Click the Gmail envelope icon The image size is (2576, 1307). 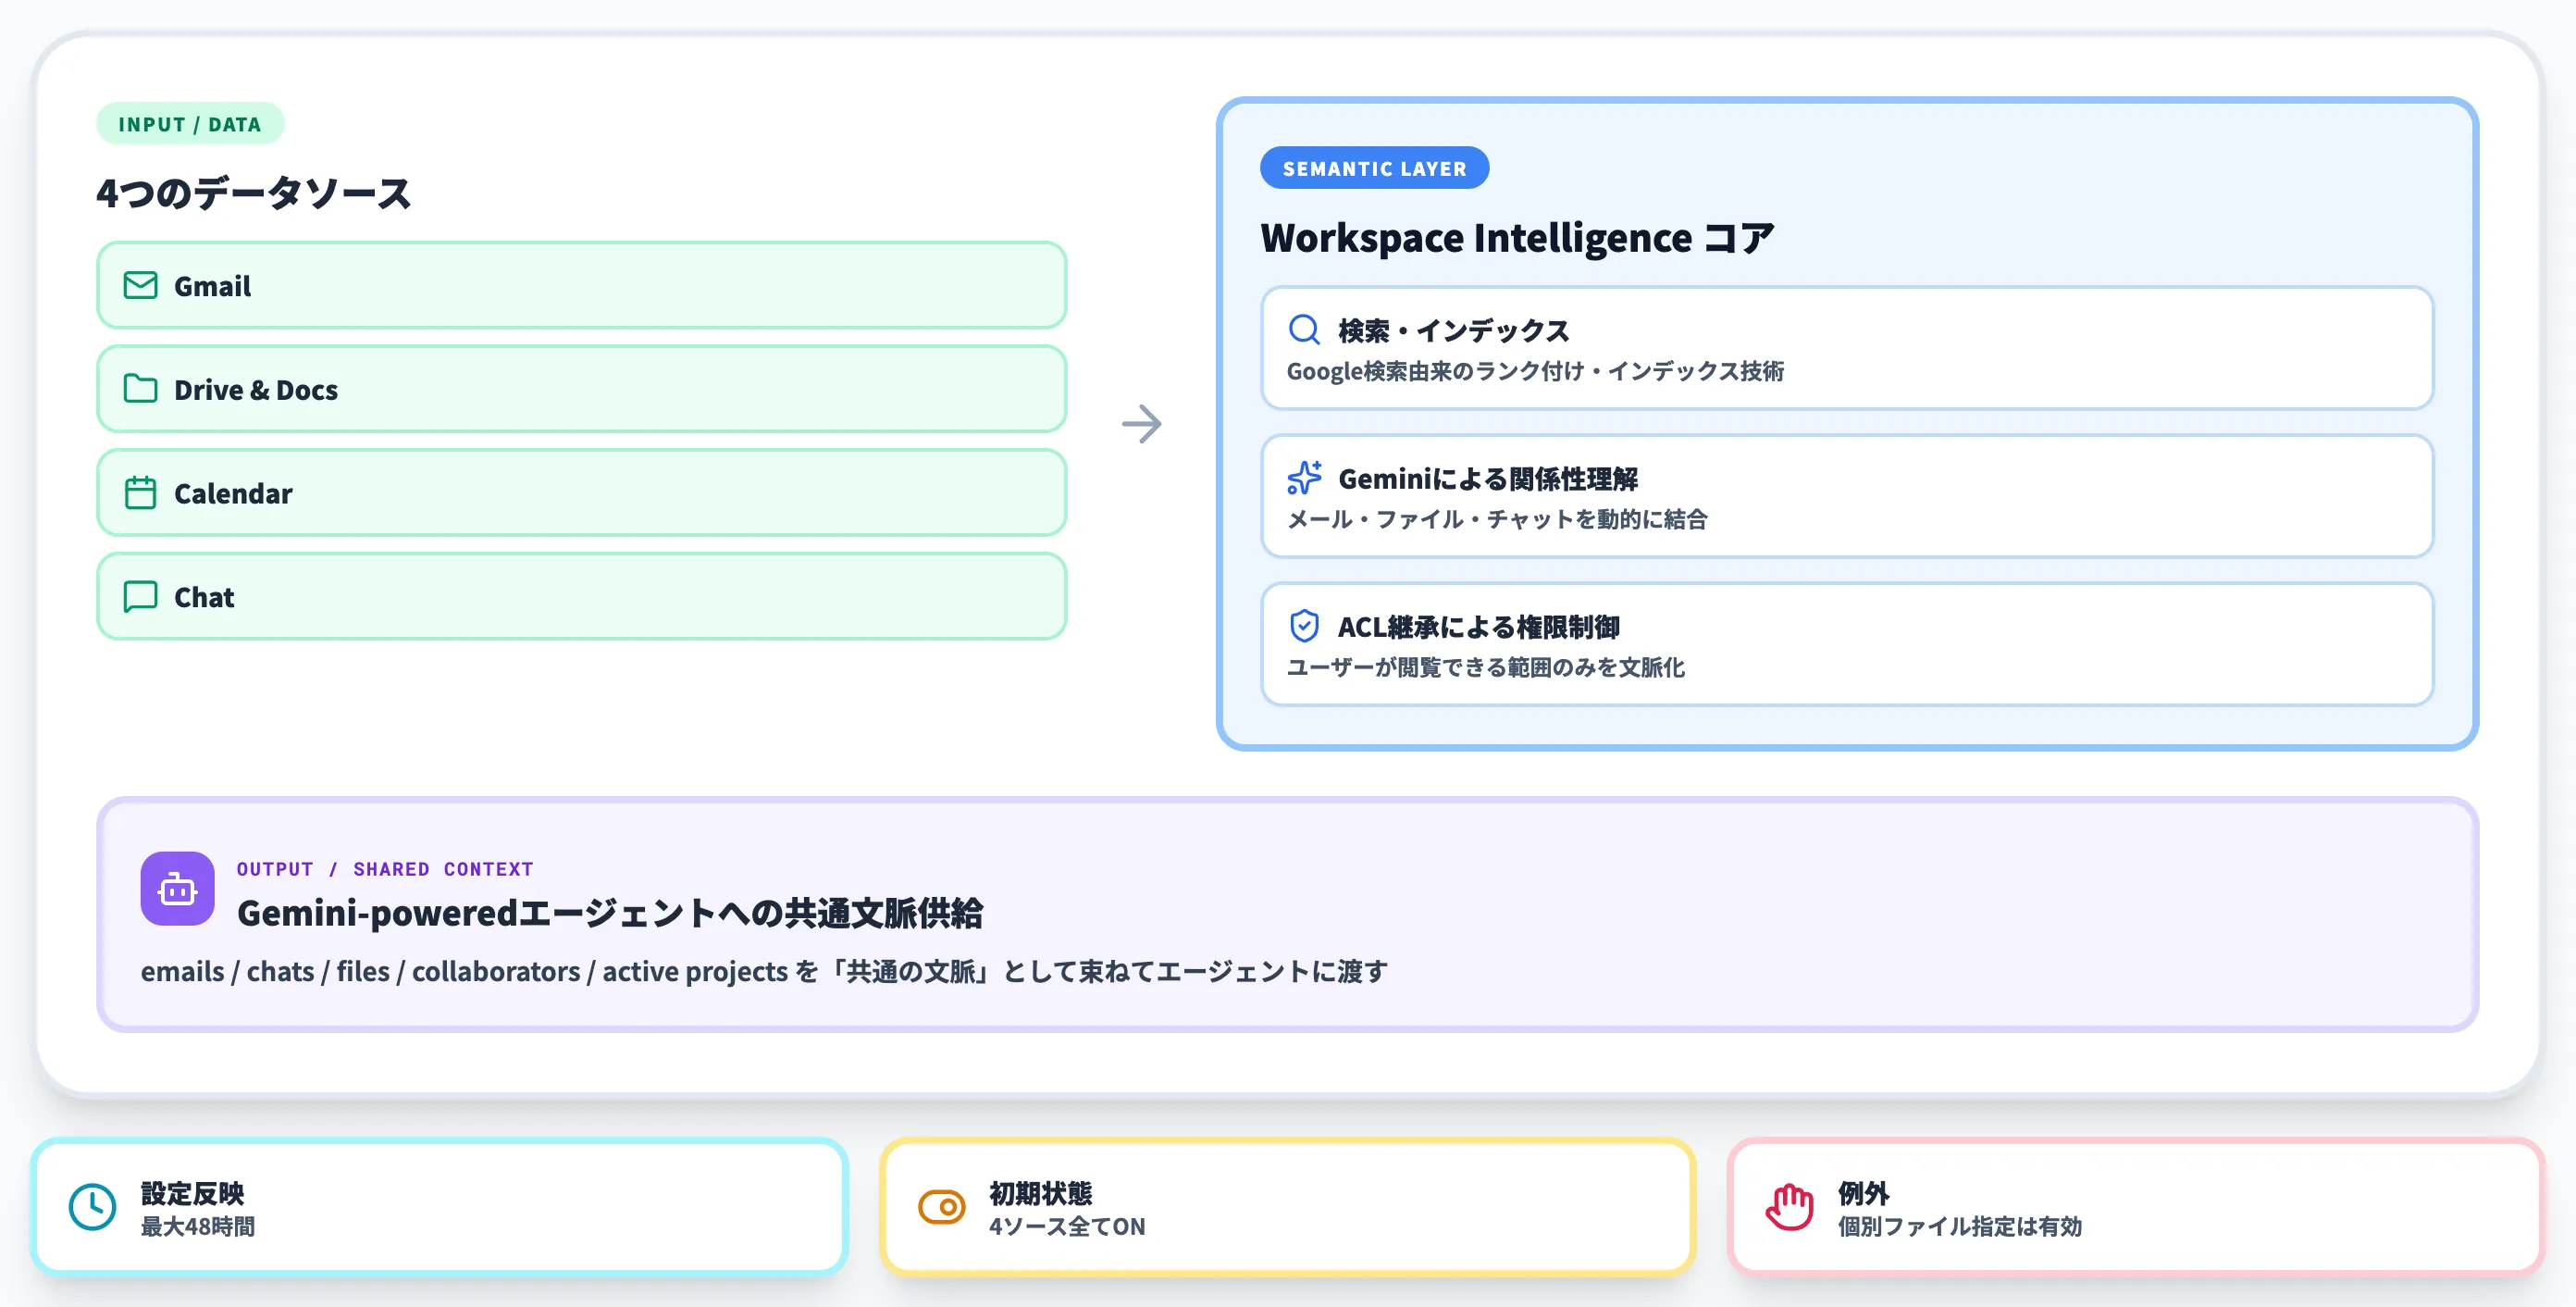click(140, 285)
